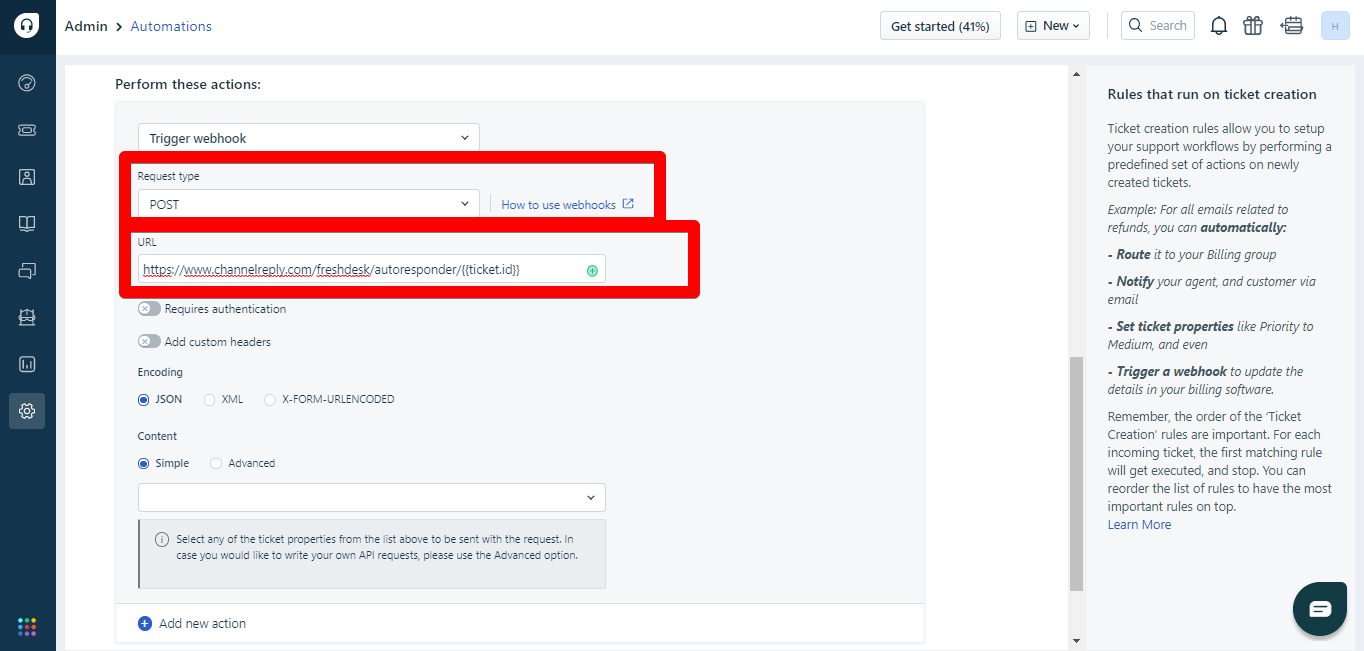Click the Search box in header
The height and width of the screenshot is (651, 1364).
(1158, 26)
